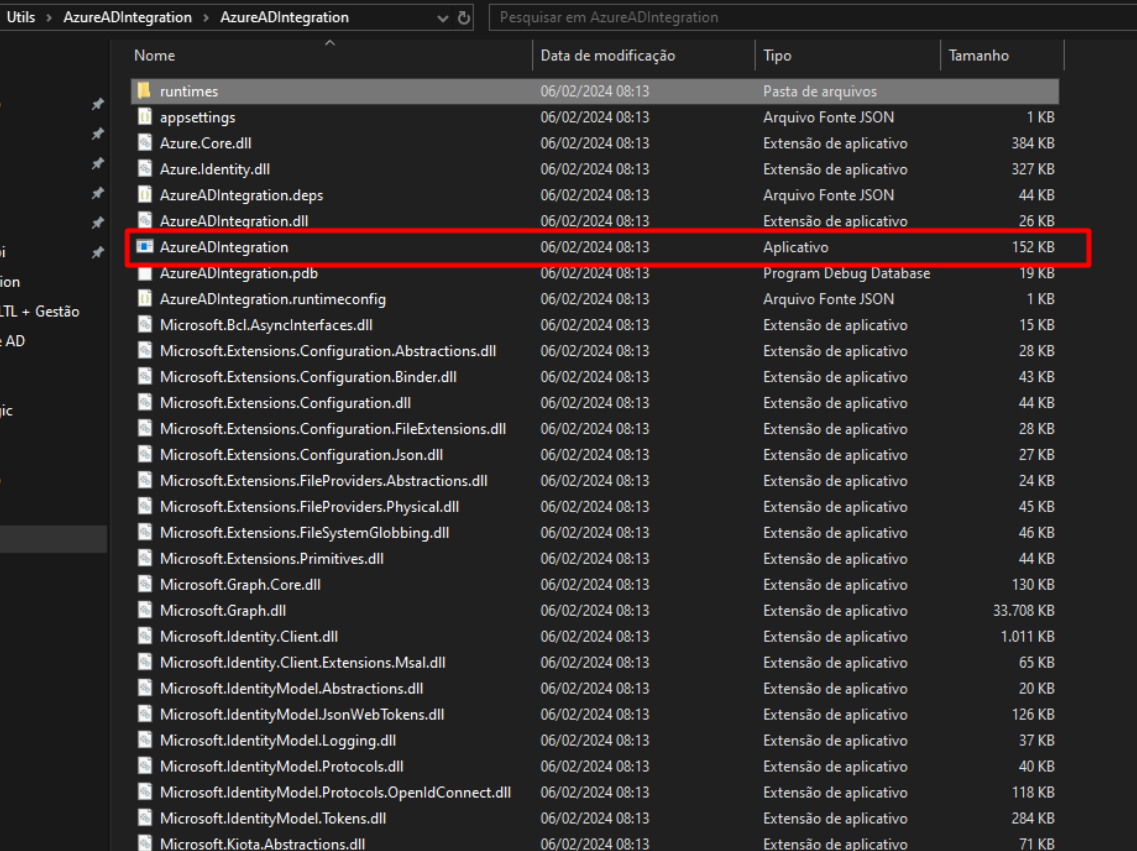
Task: Click the modification date in the Microsoft.Graph.dll row
Action: (595, 611)
